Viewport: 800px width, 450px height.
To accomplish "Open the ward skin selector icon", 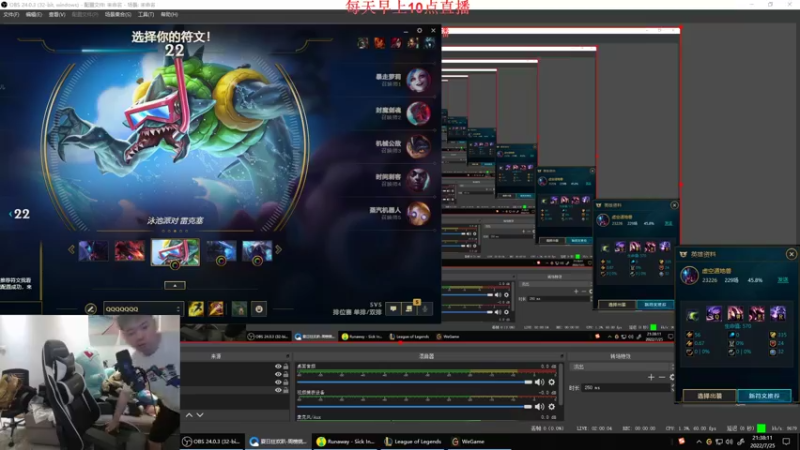I will [239, 309].
